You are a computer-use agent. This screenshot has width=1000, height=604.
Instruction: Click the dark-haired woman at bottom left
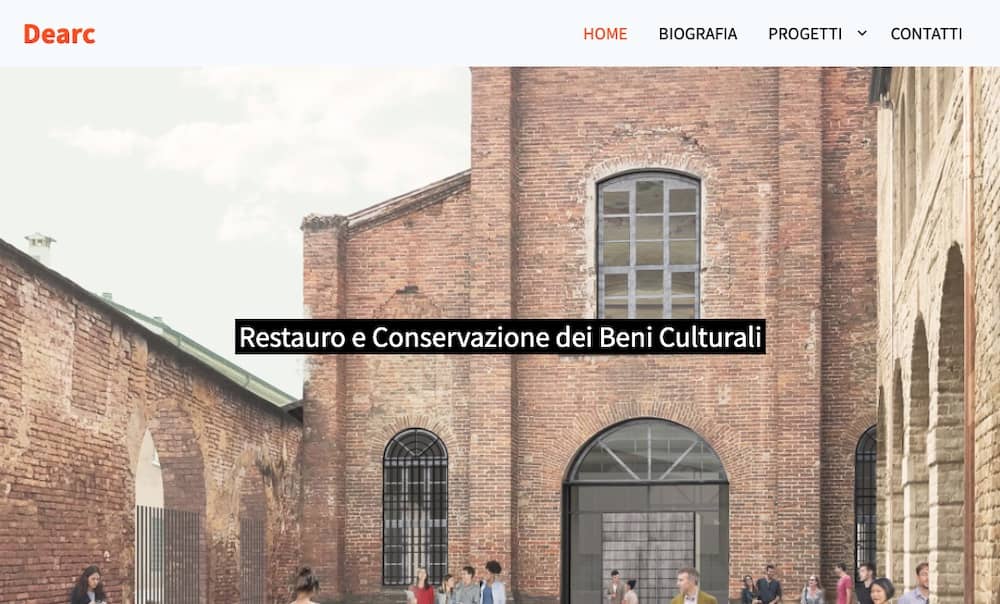click(x=88, y=586)
